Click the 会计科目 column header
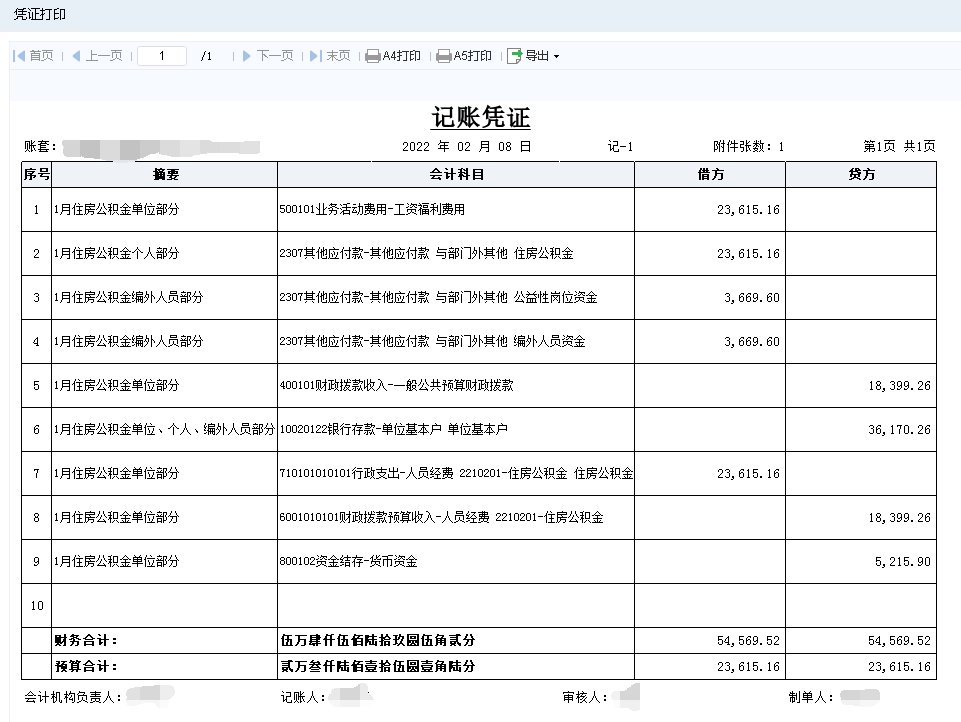The width and height of the screenshot is (961, 722). pos(456,175)
